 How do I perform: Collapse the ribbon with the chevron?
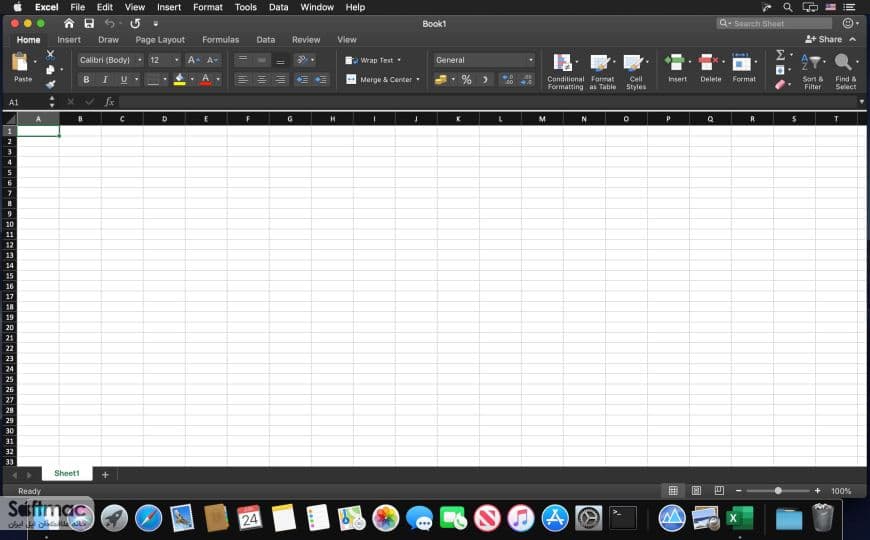(x=853, y=39)
